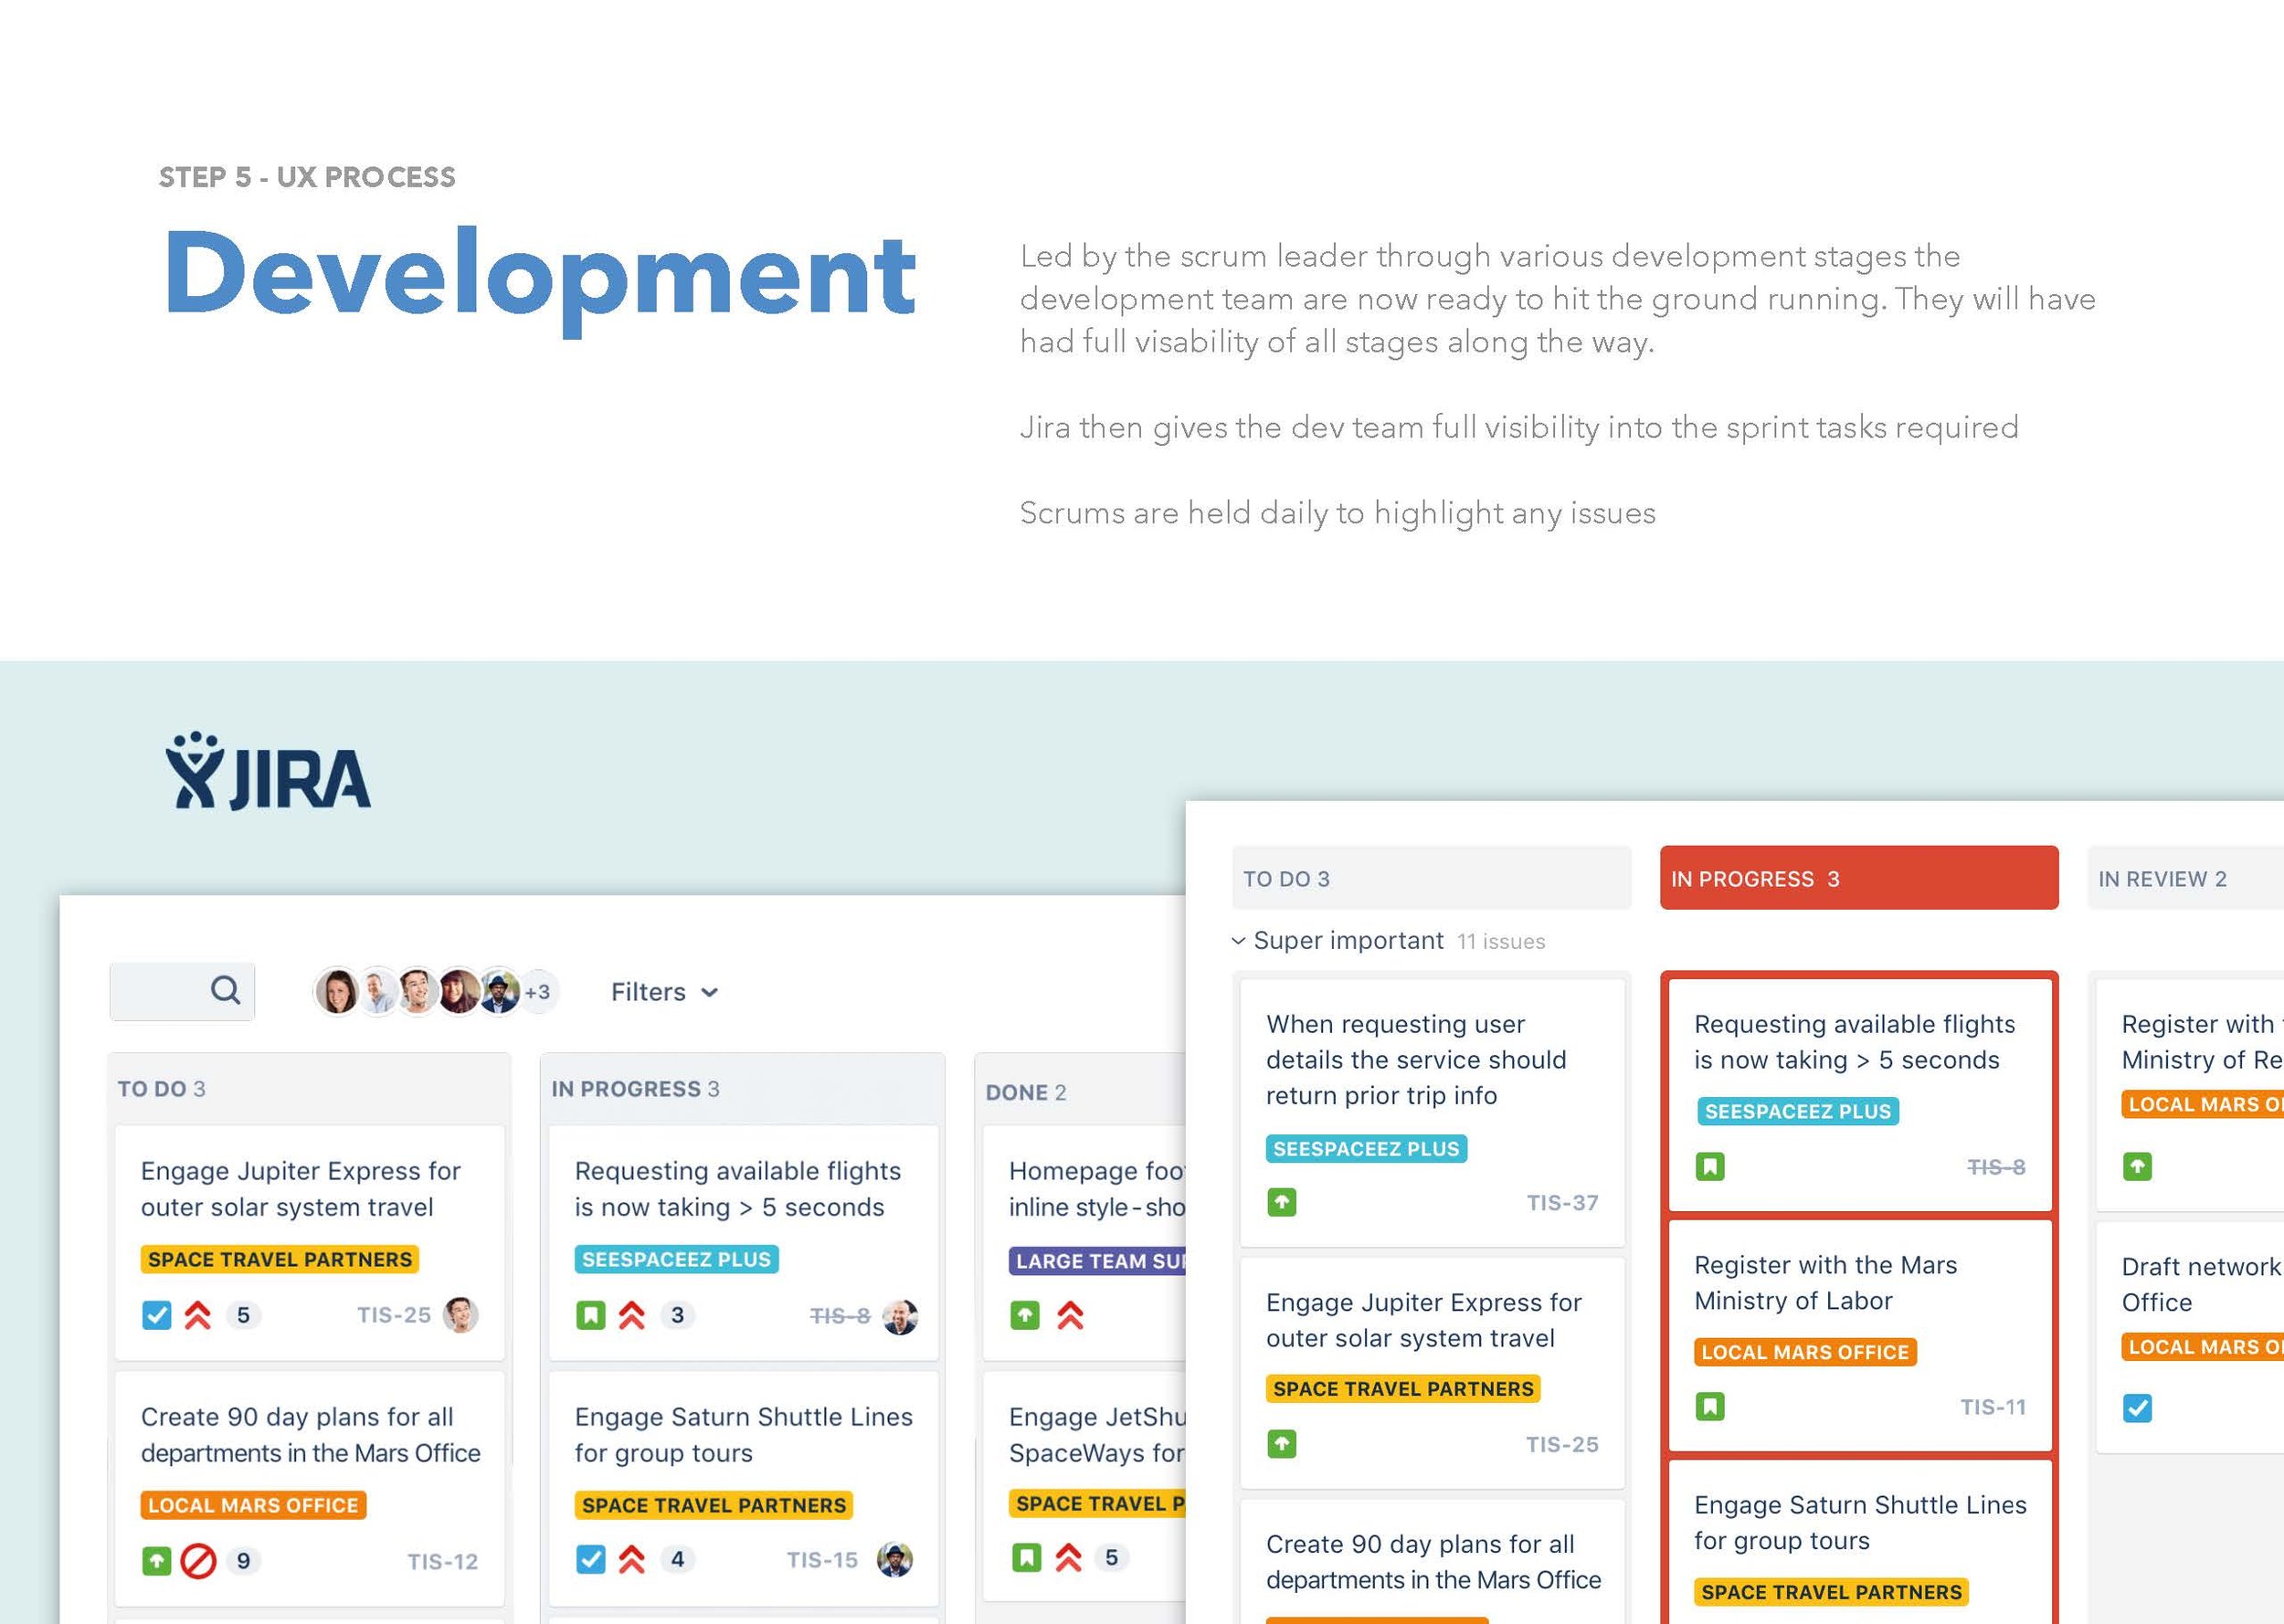
Task: Click the +3 more avatars badge
Action: [x=537, y=992]
